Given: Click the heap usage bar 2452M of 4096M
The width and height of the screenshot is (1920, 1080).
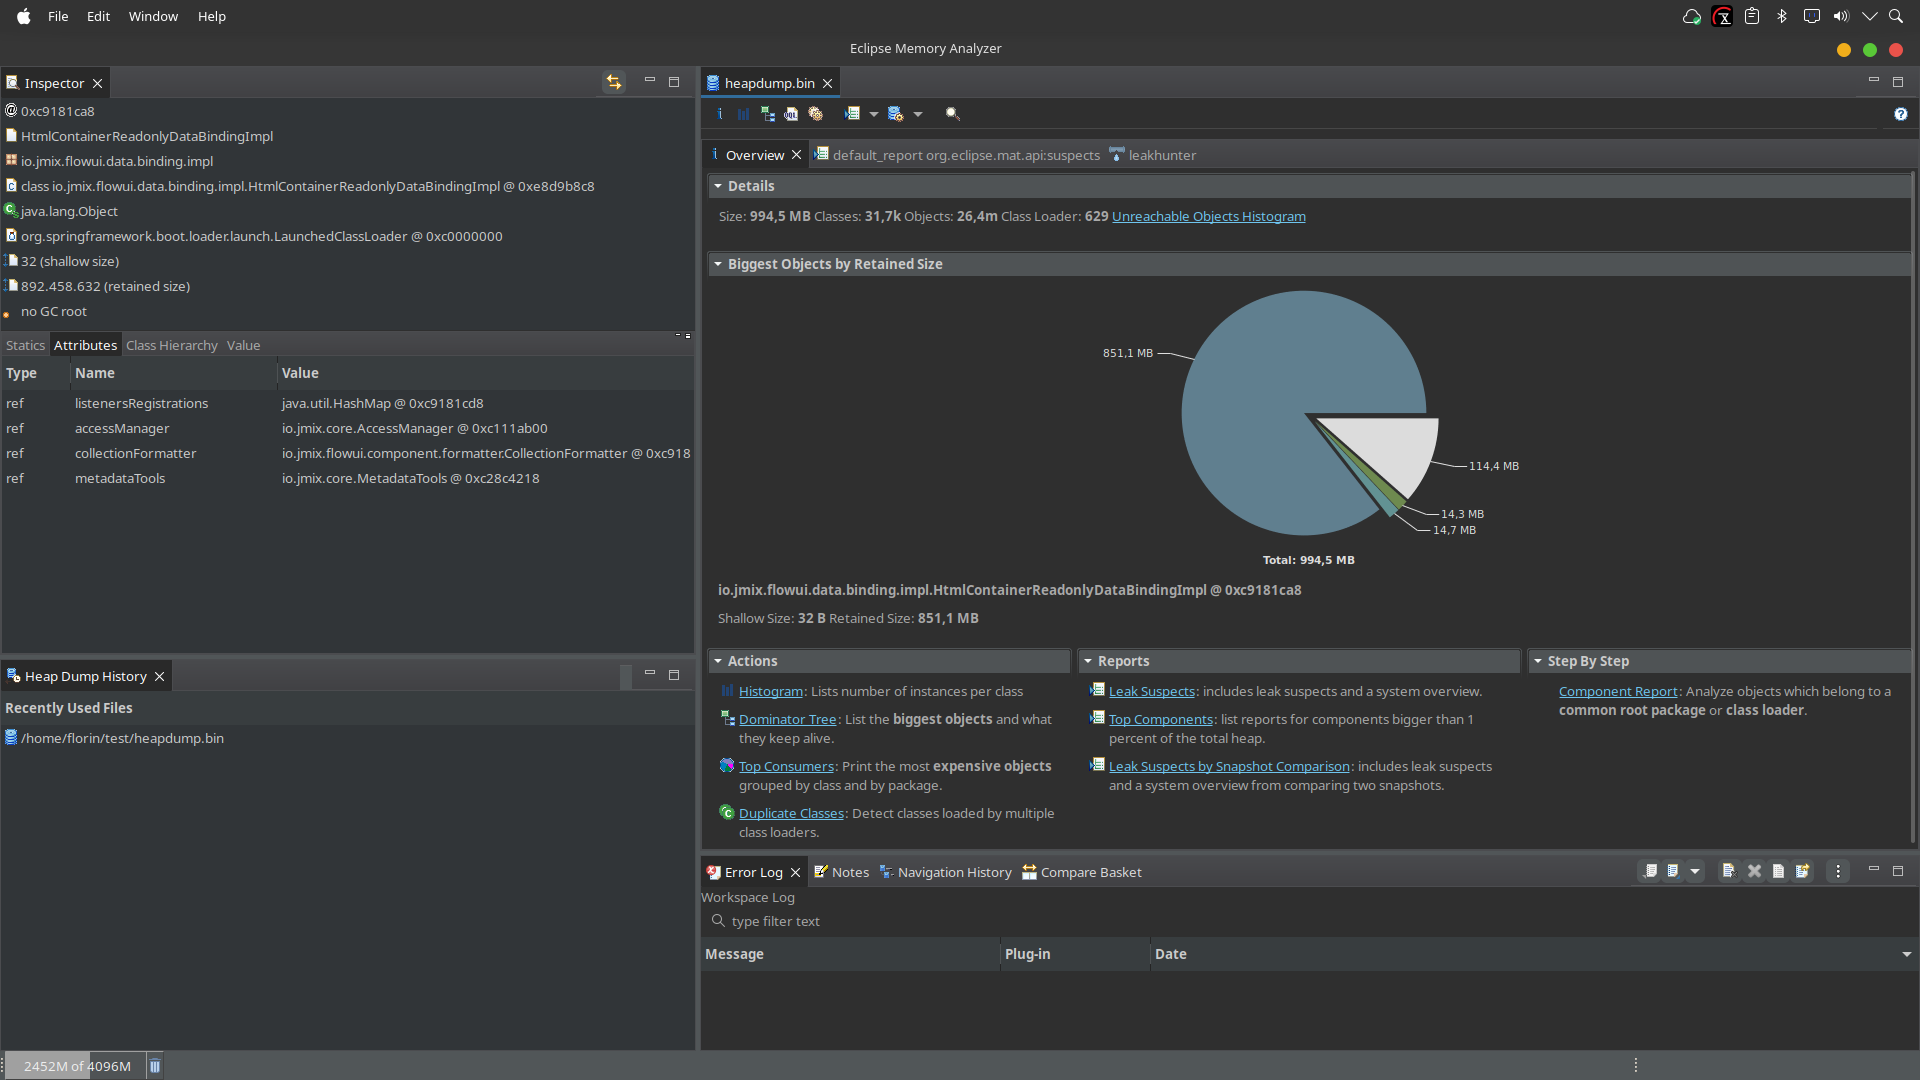Looking at the screenshot, I should [77, 1066].
